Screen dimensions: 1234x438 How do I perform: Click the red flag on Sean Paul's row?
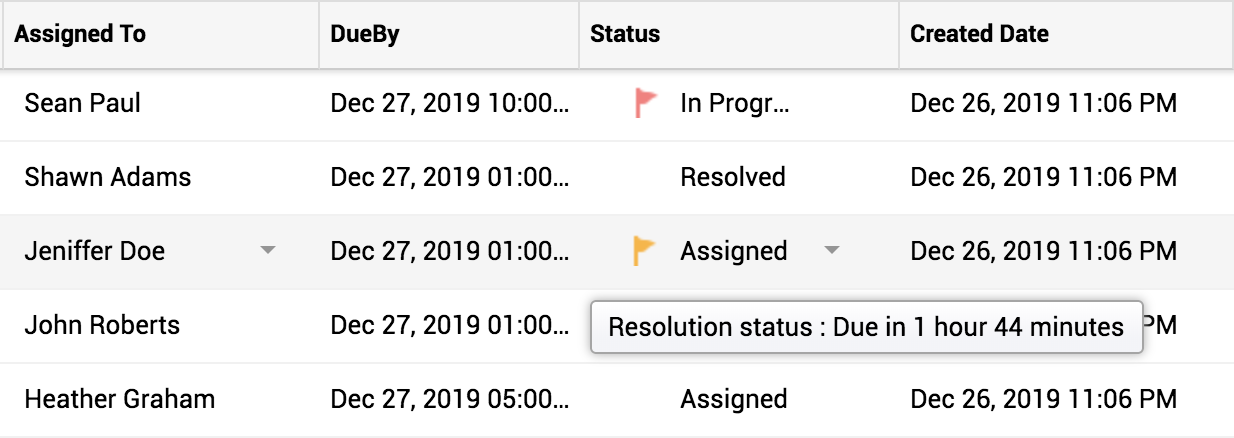(x=647, y=103)
